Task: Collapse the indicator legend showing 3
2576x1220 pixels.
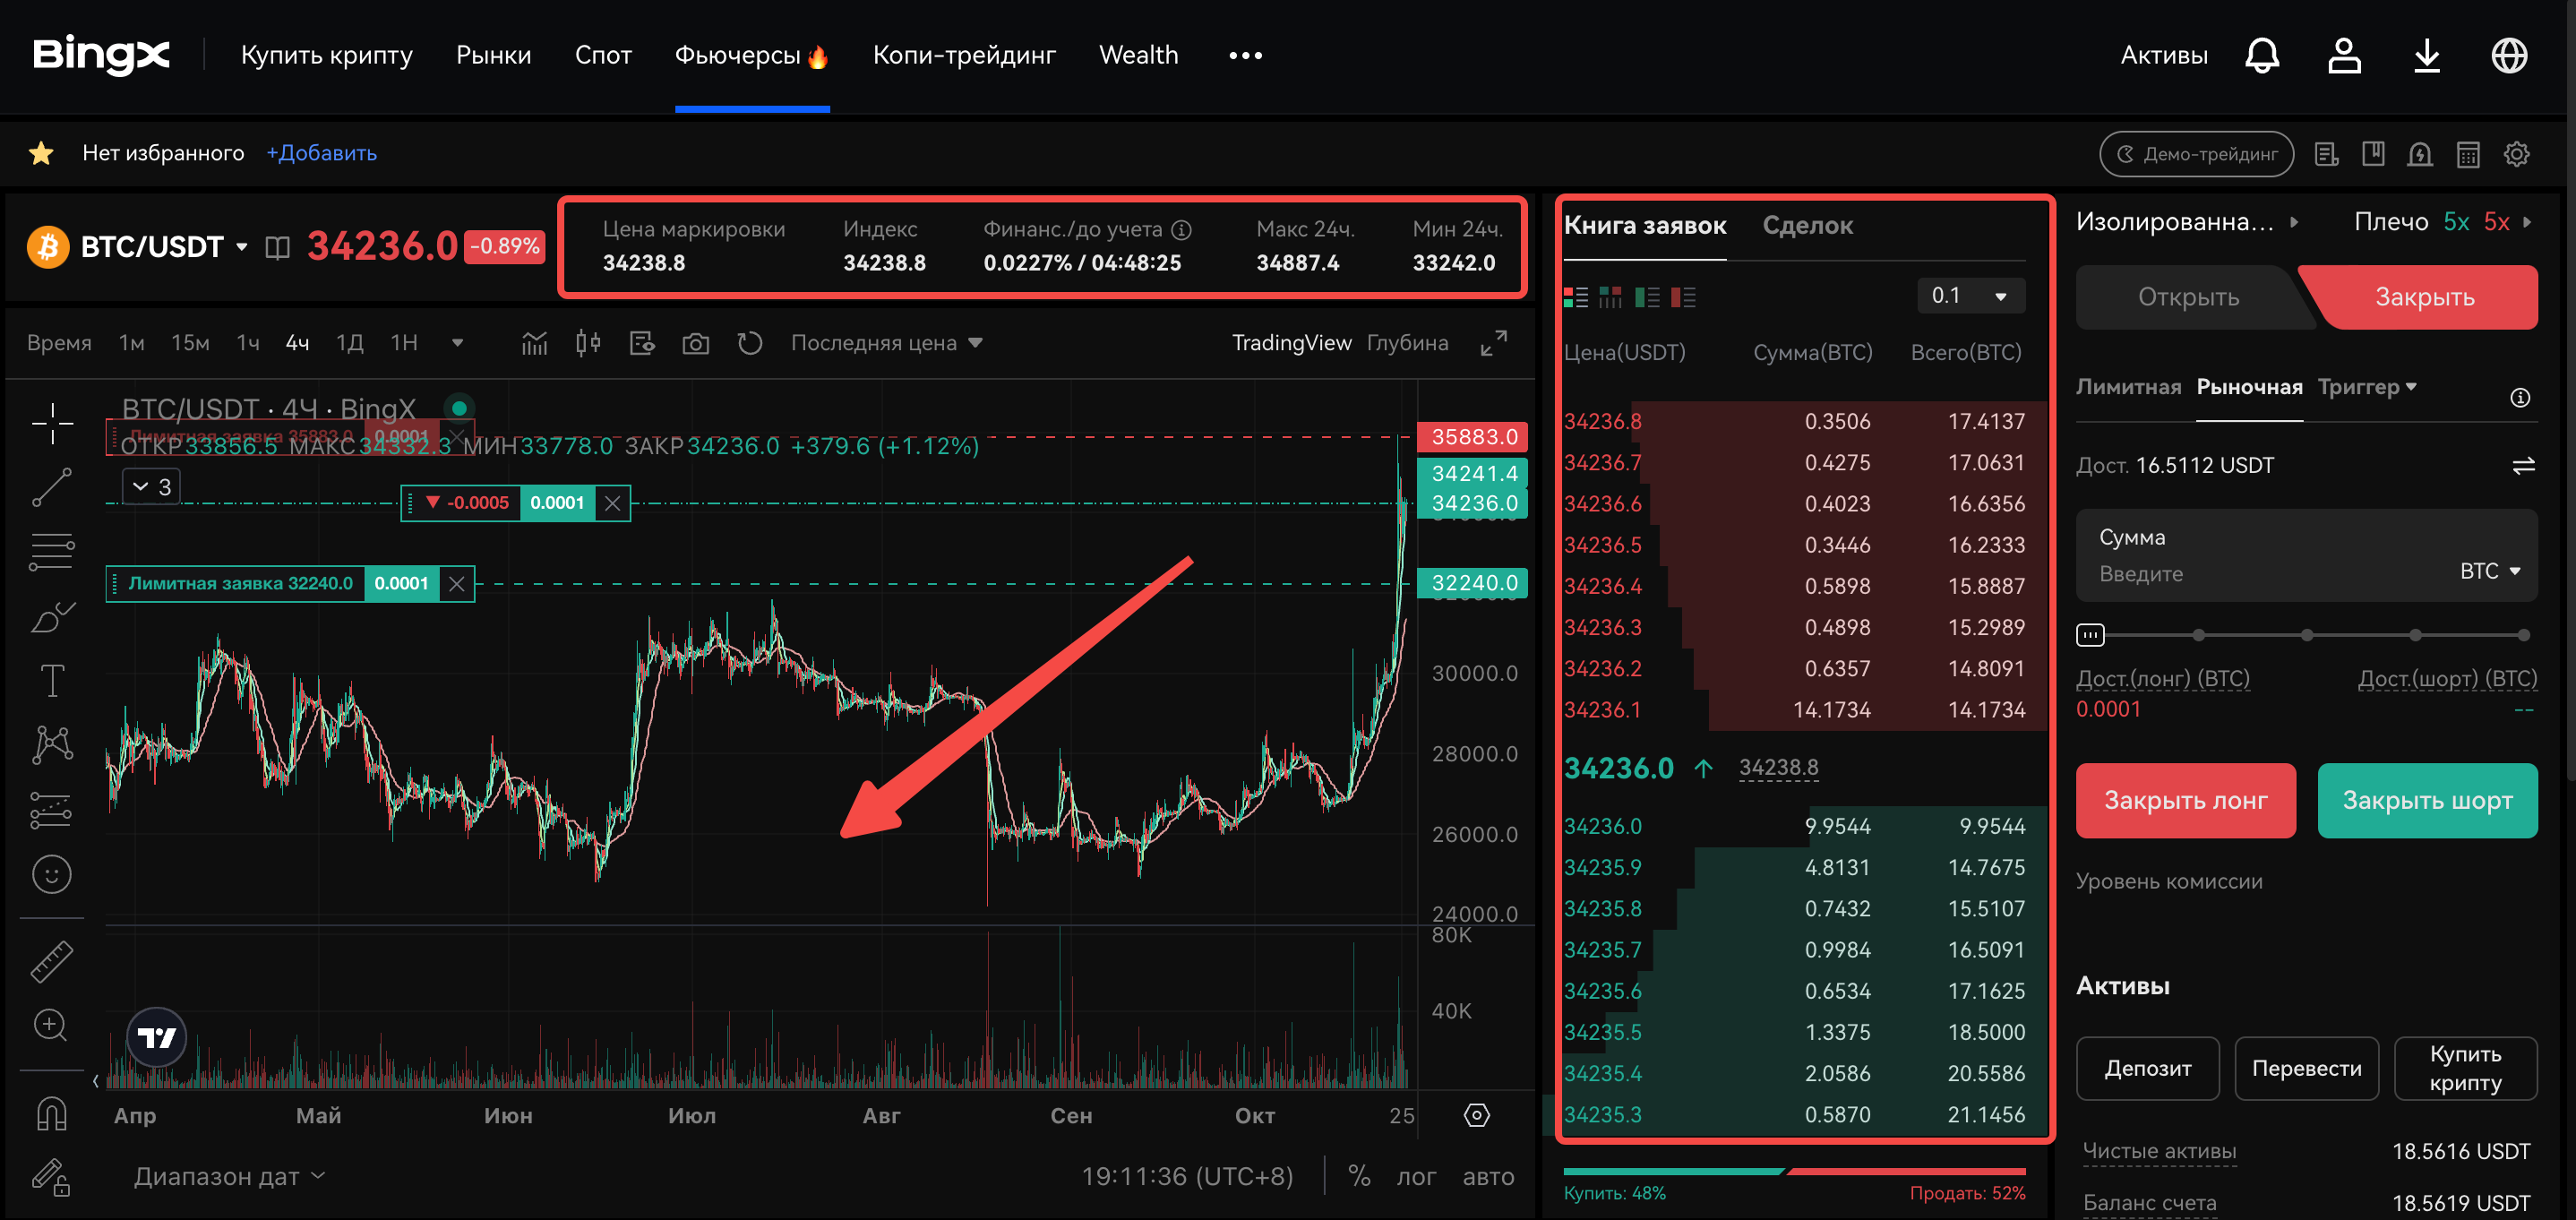Action: [x=152, y=487]
